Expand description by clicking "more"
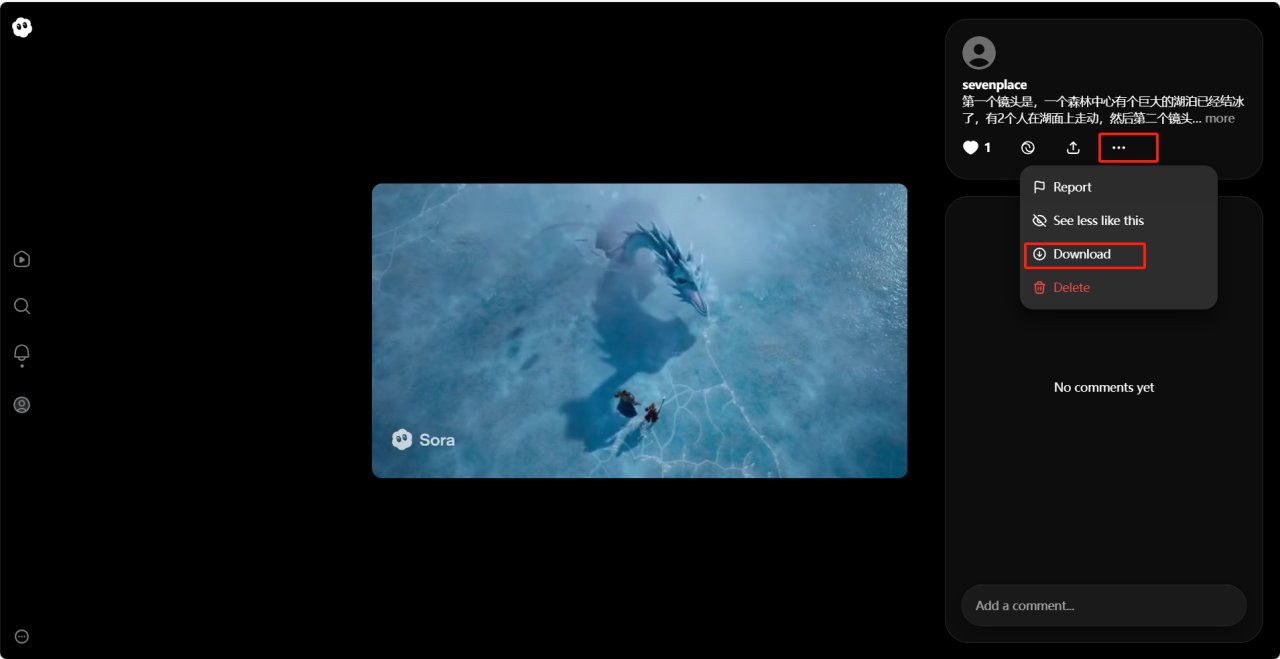The width and height of the screenshot is (1280, 659). pyautogui.click(x=1220, y=118)
